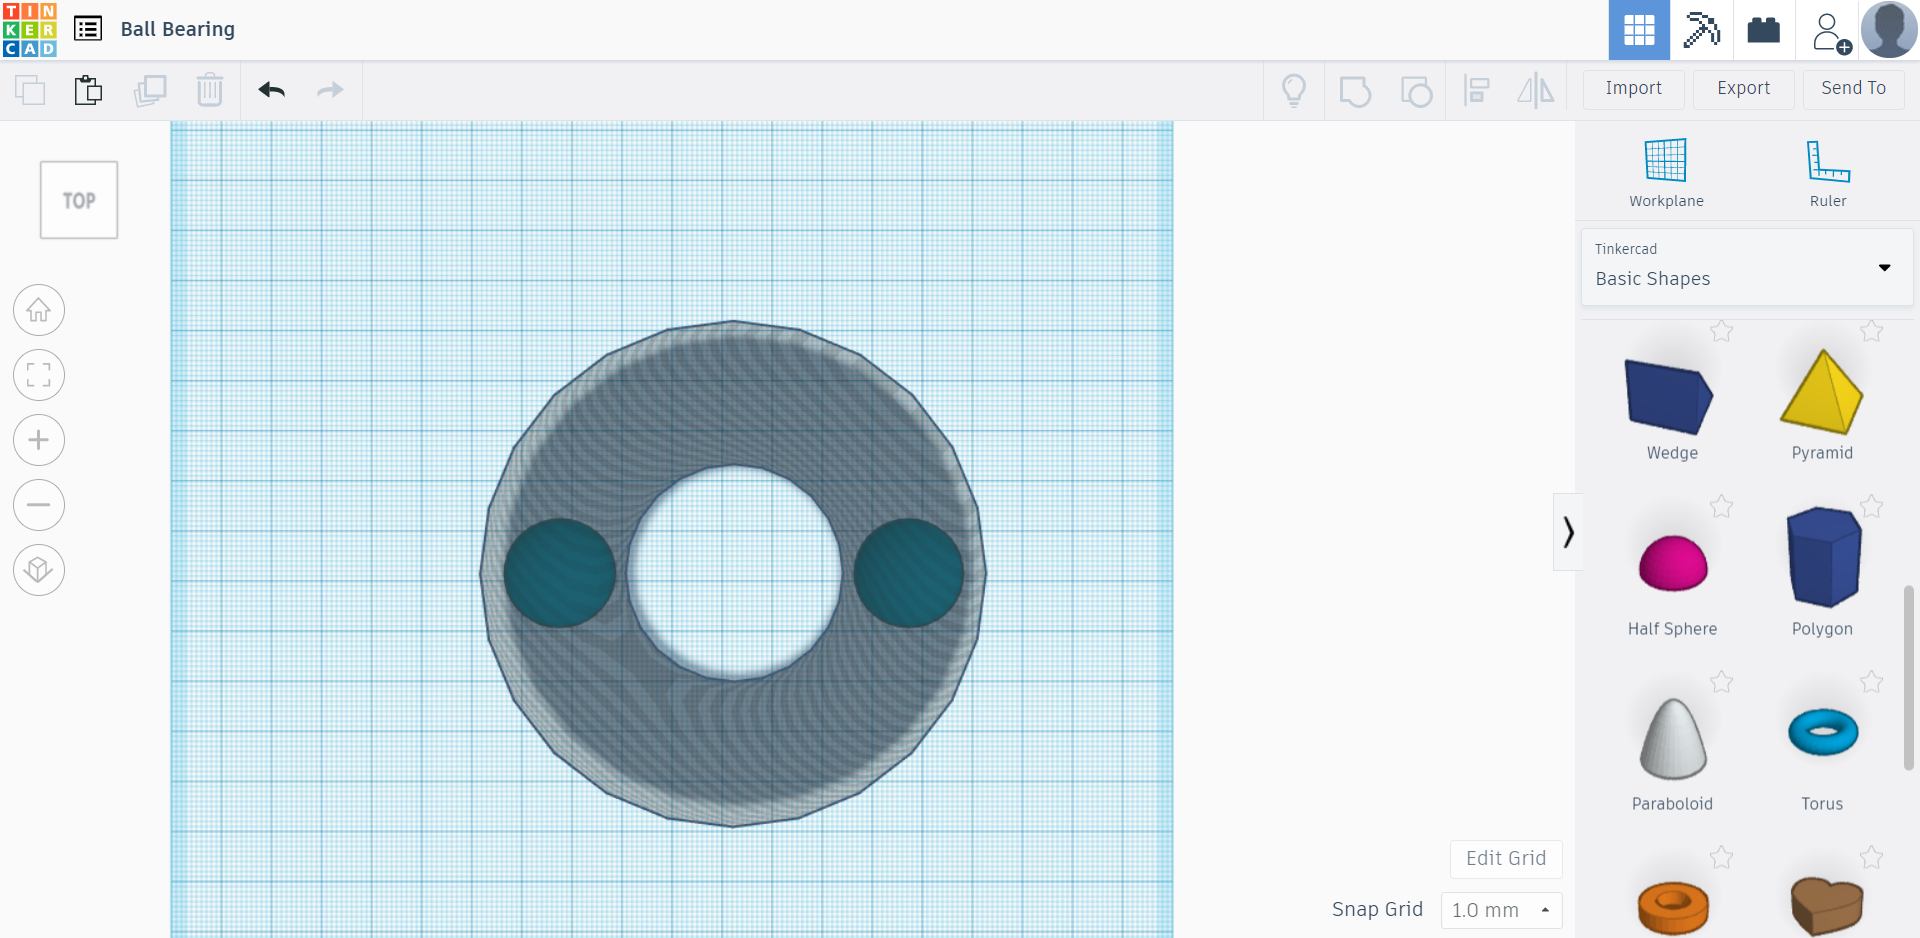Favorite the Polygon shape star
This screenshot has width=1920, height=938.
1871,507
